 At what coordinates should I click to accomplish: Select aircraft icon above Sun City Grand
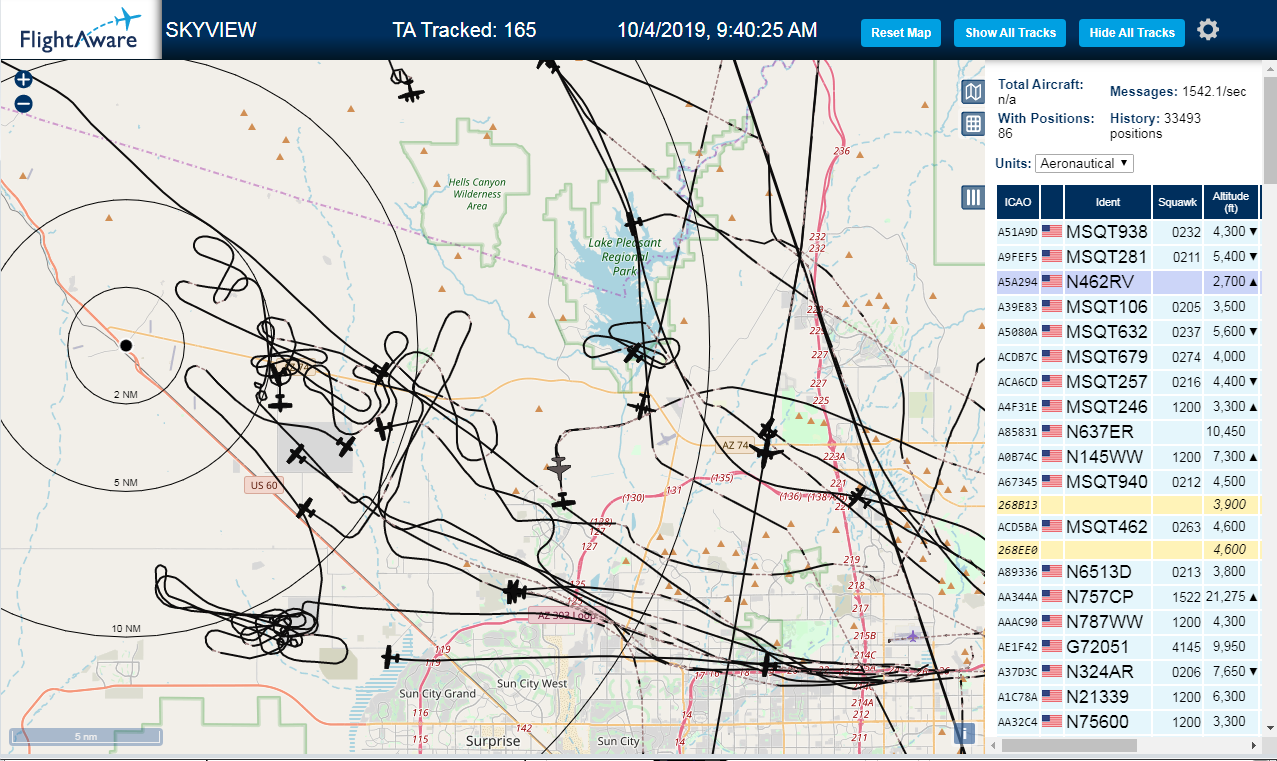[x=390, y=657]
